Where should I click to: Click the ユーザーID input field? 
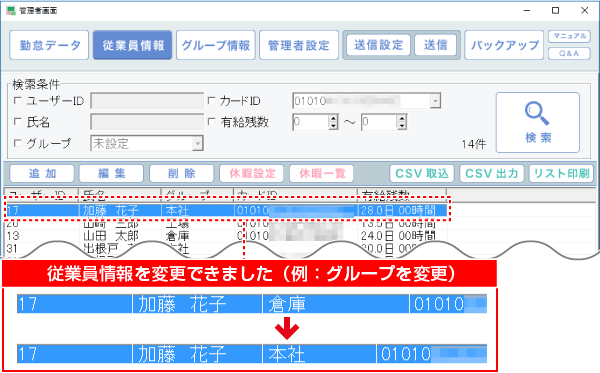tap(147, 101)
